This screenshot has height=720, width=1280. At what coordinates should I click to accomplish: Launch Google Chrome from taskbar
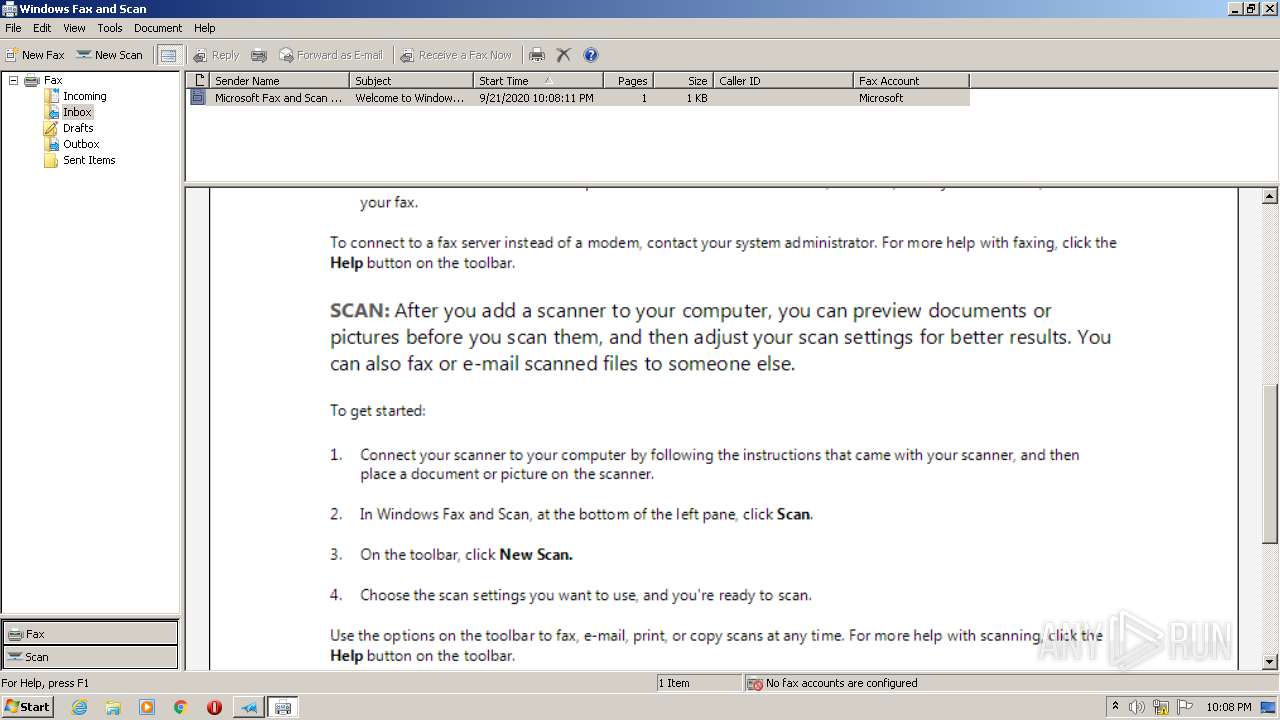(181, 707)
